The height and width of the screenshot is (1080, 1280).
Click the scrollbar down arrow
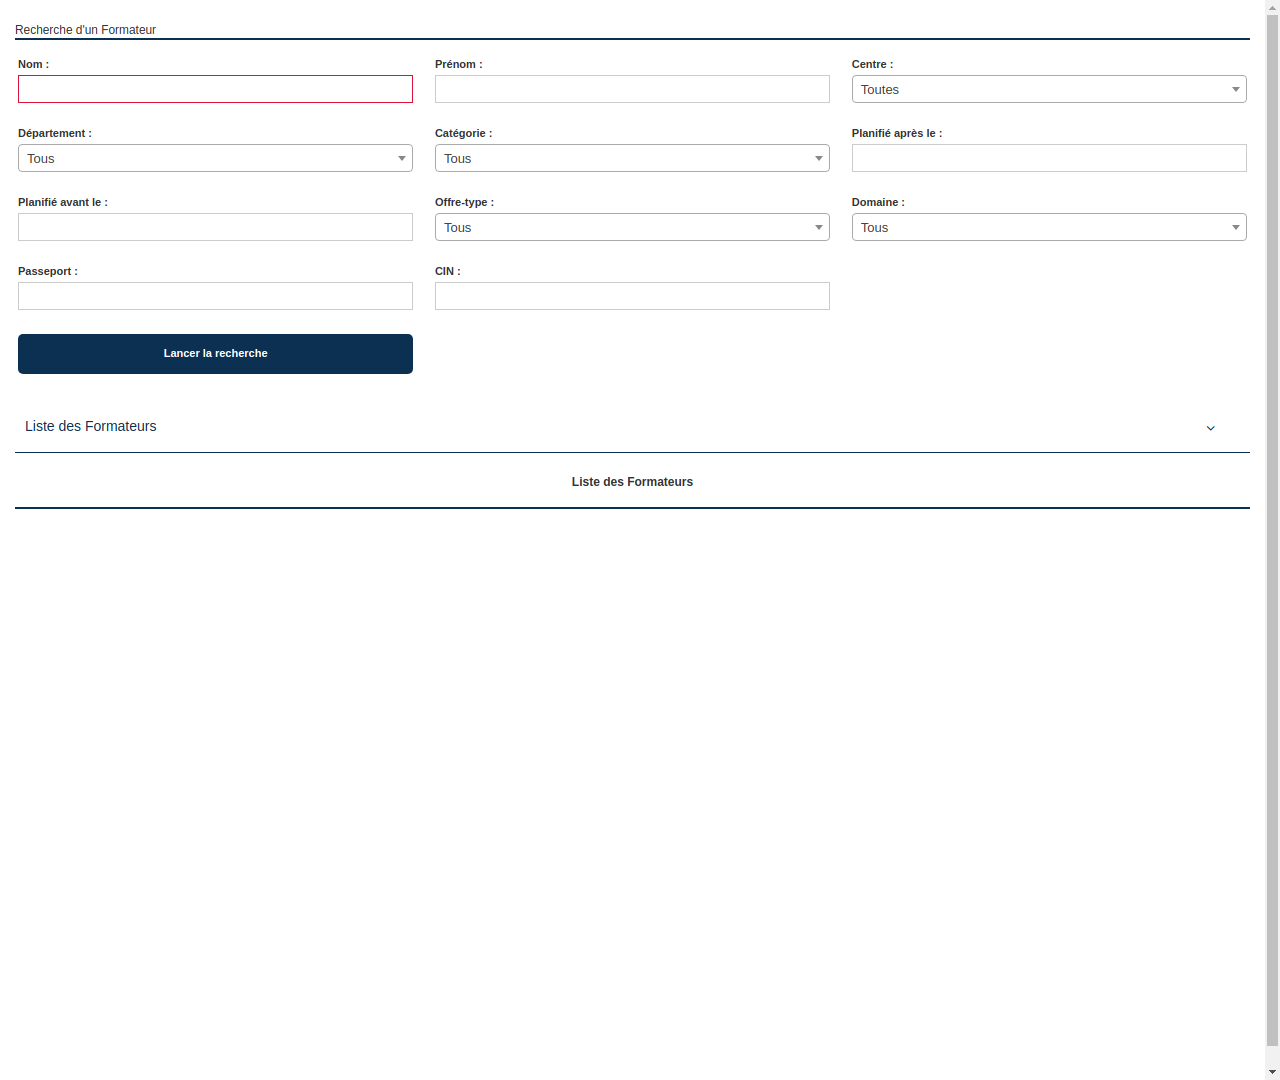point(1272,1073)
